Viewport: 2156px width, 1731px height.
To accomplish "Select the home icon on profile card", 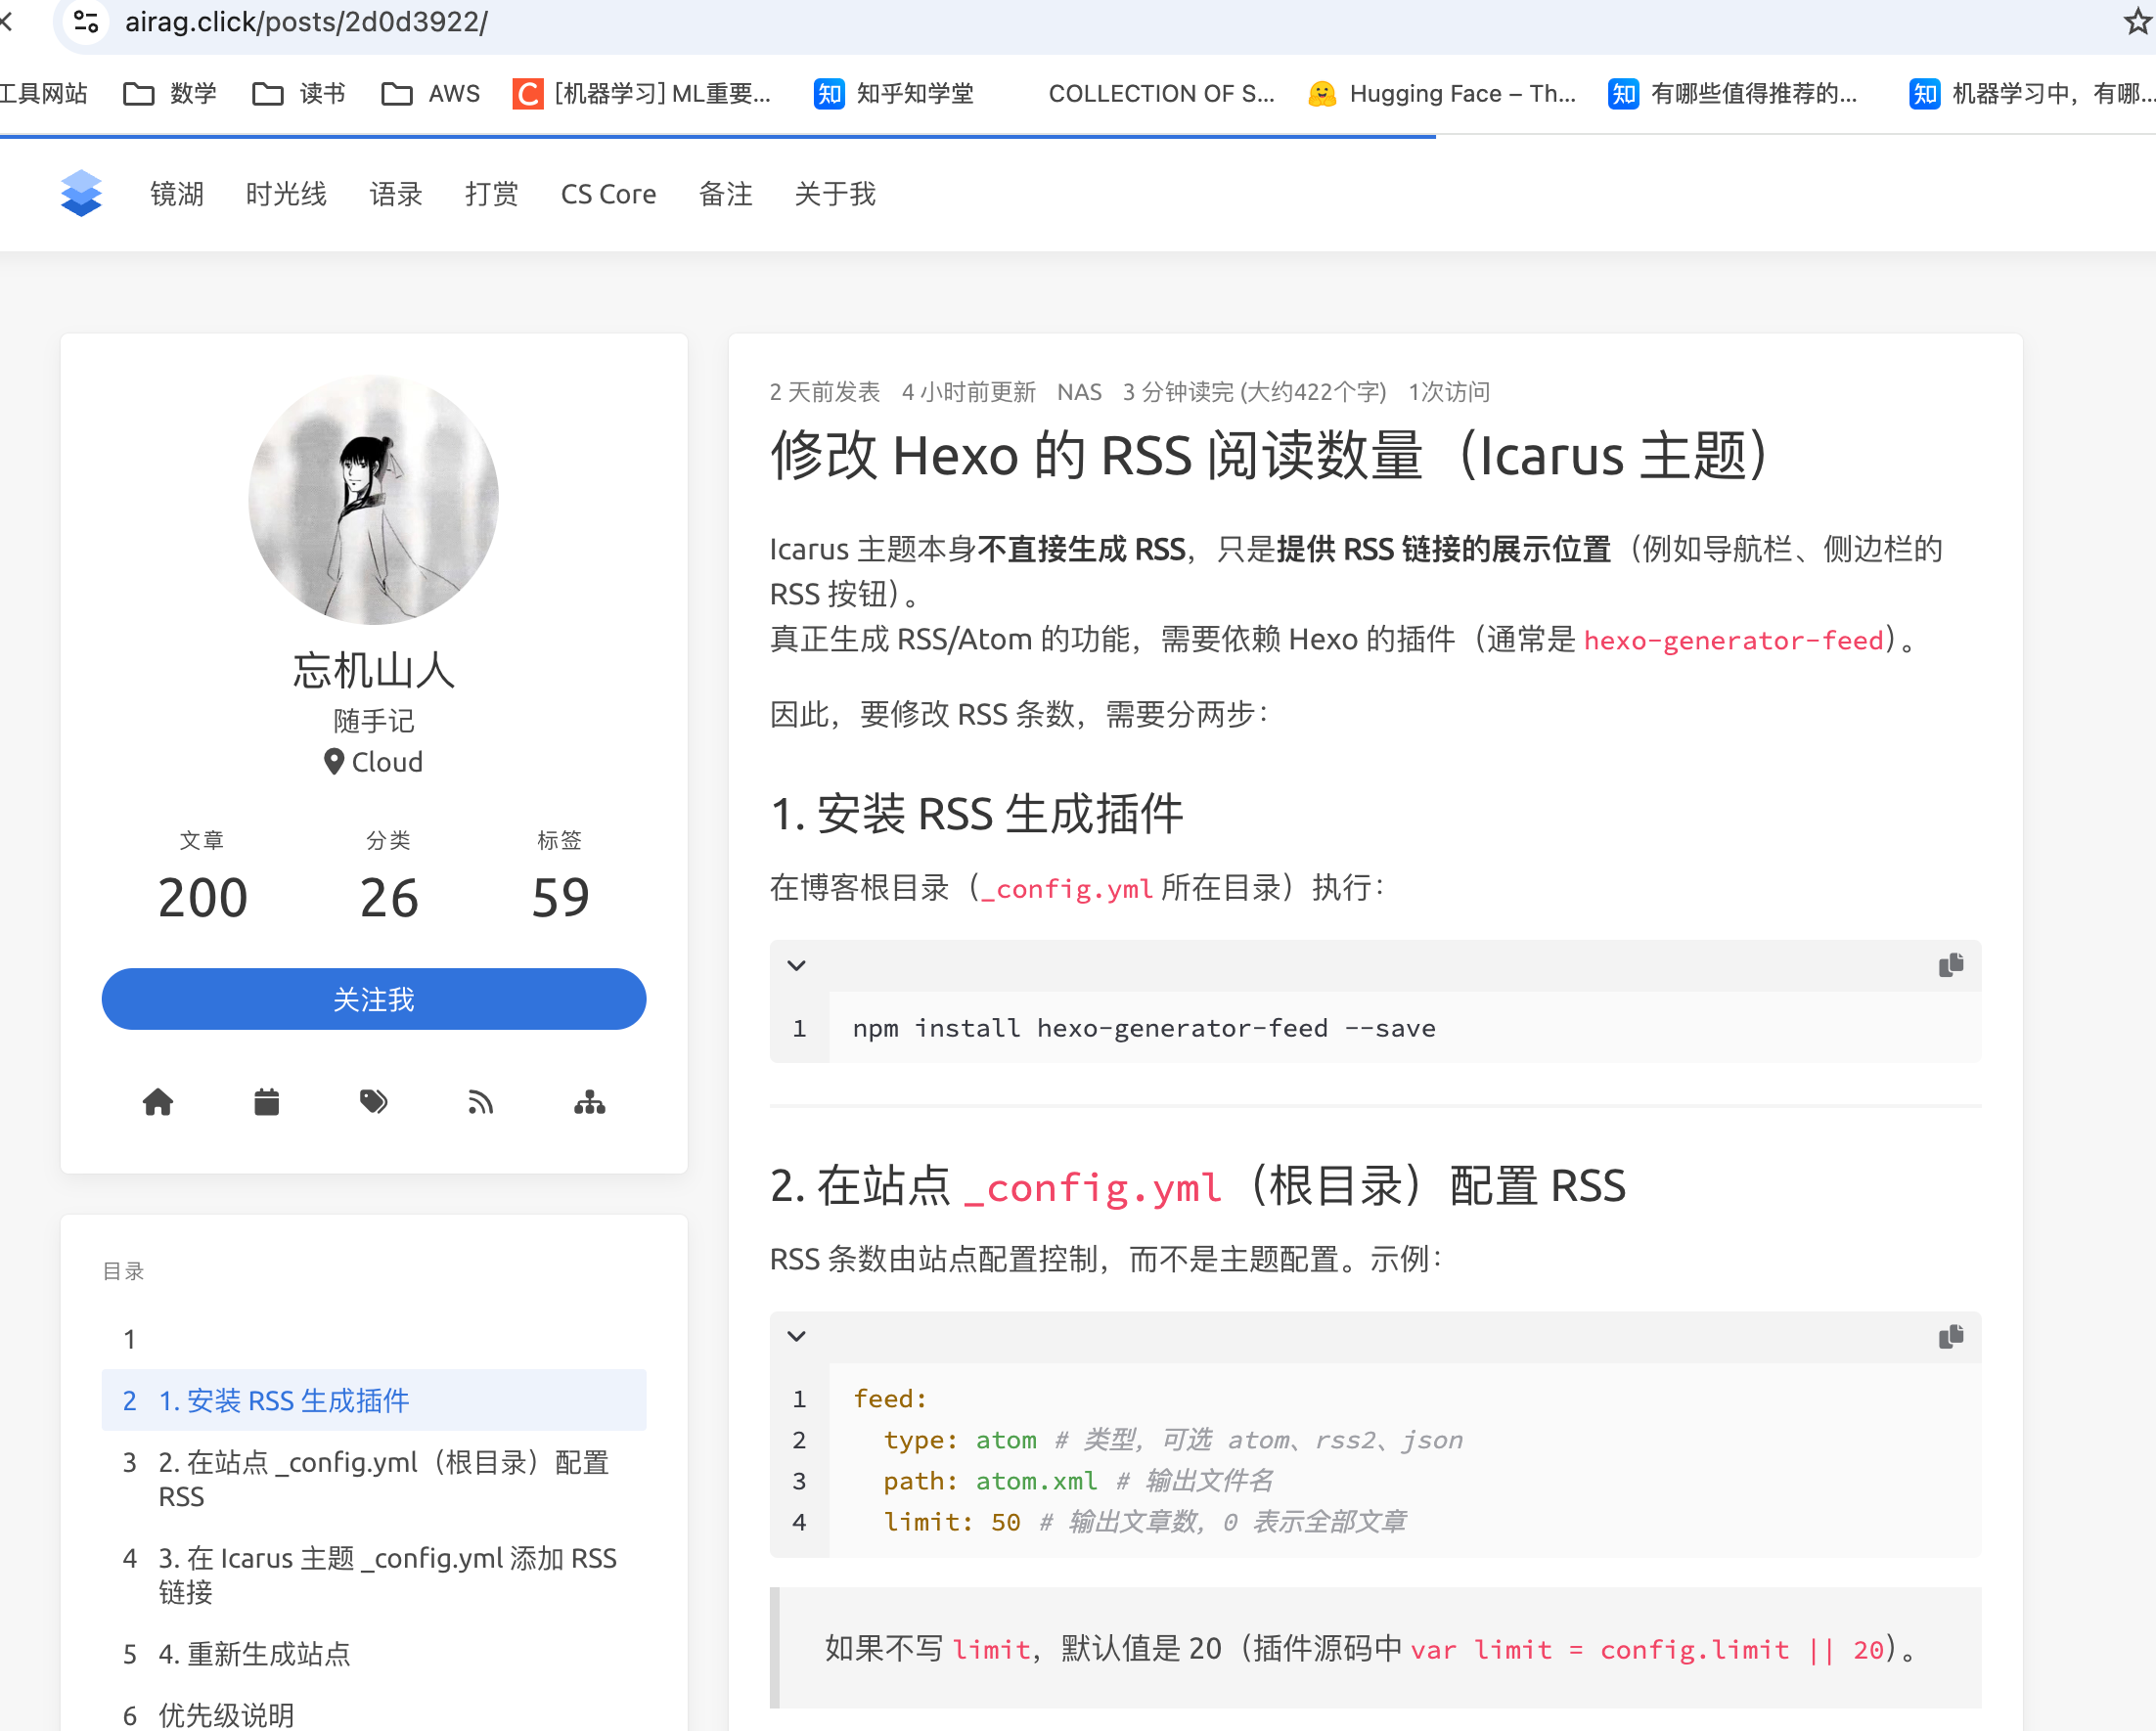I will pyautogui.click(x=159, y=1102).
